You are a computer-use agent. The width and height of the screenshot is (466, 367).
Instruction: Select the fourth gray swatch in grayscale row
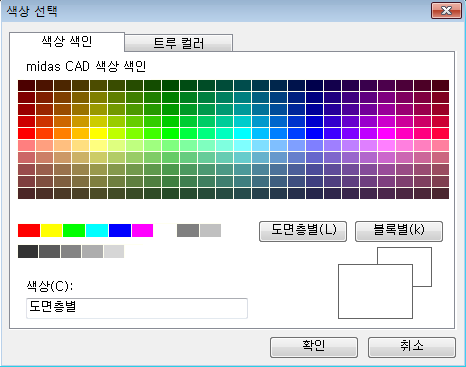click(x=93, y=251)
